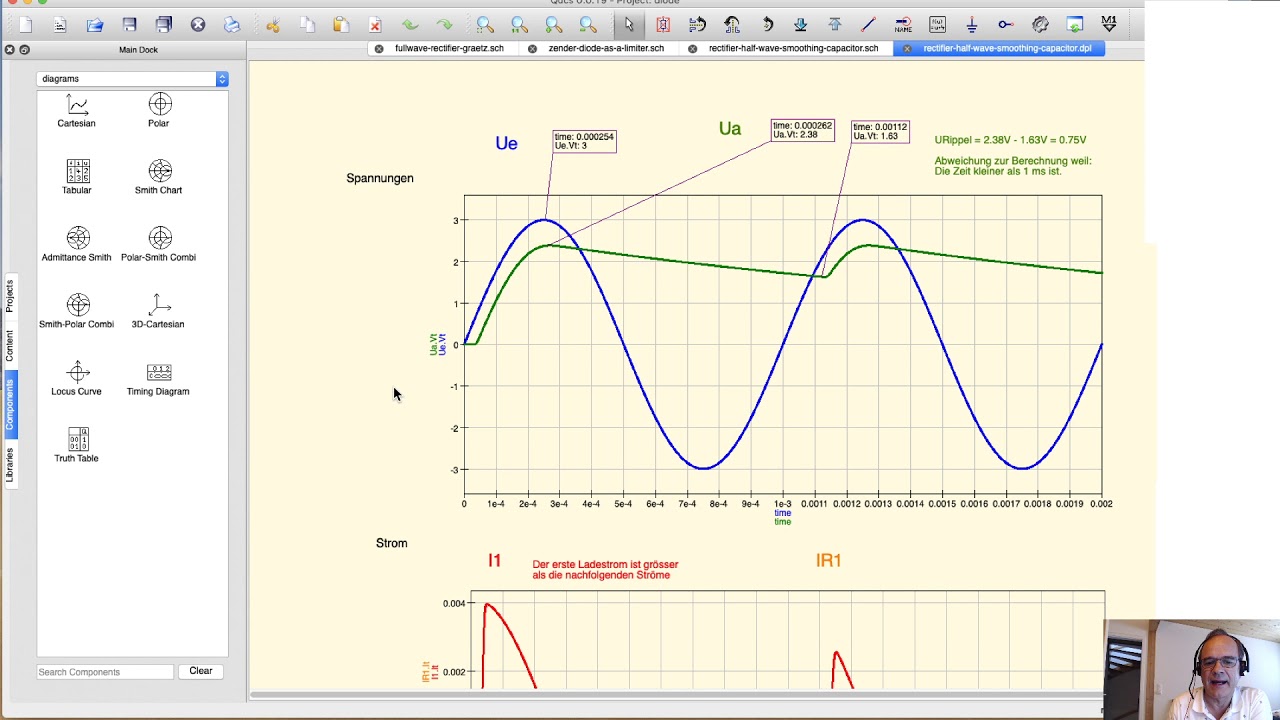
Task: Choose the Tabular diagram
Action: (77, 178)
